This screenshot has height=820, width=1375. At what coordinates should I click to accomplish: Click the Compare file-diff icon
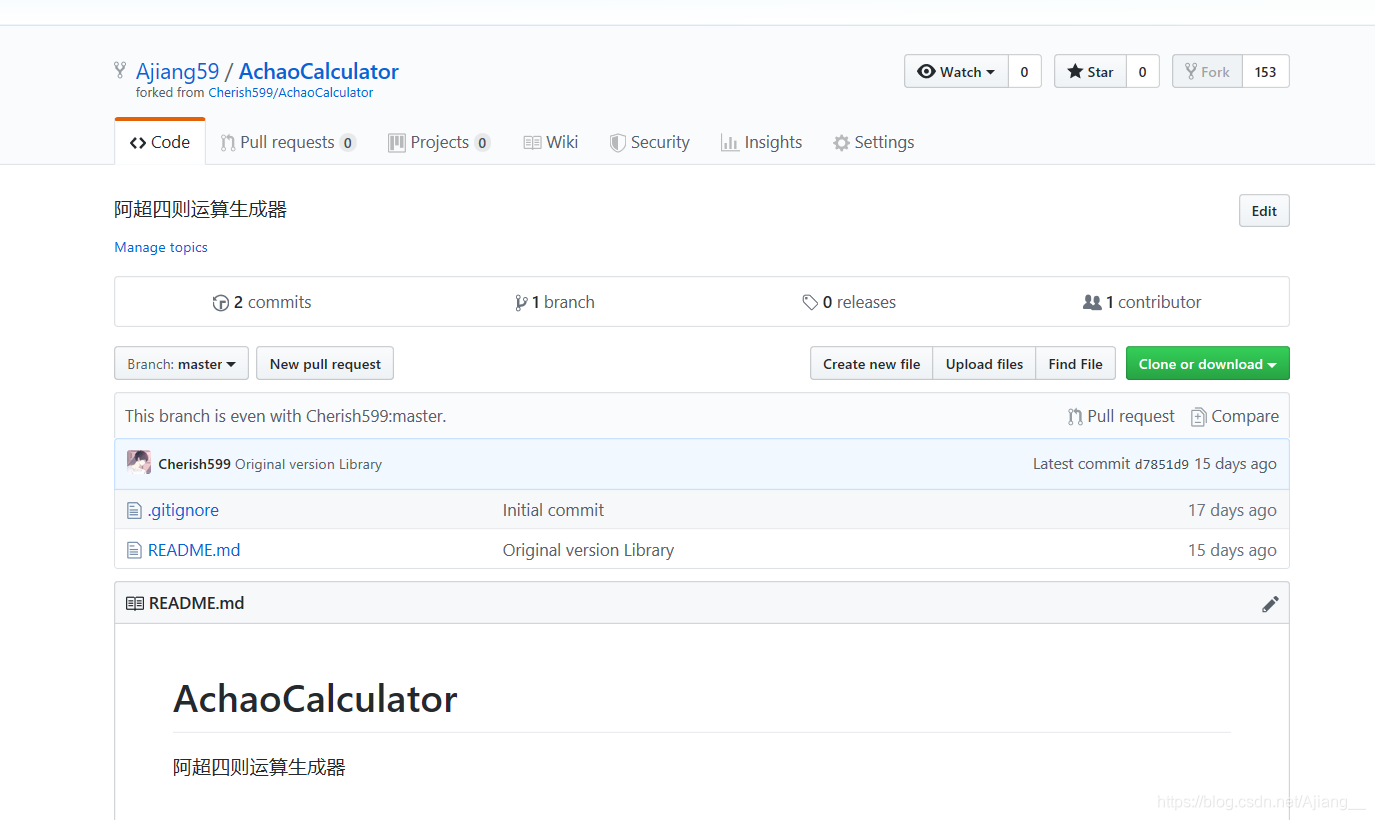1198,417
